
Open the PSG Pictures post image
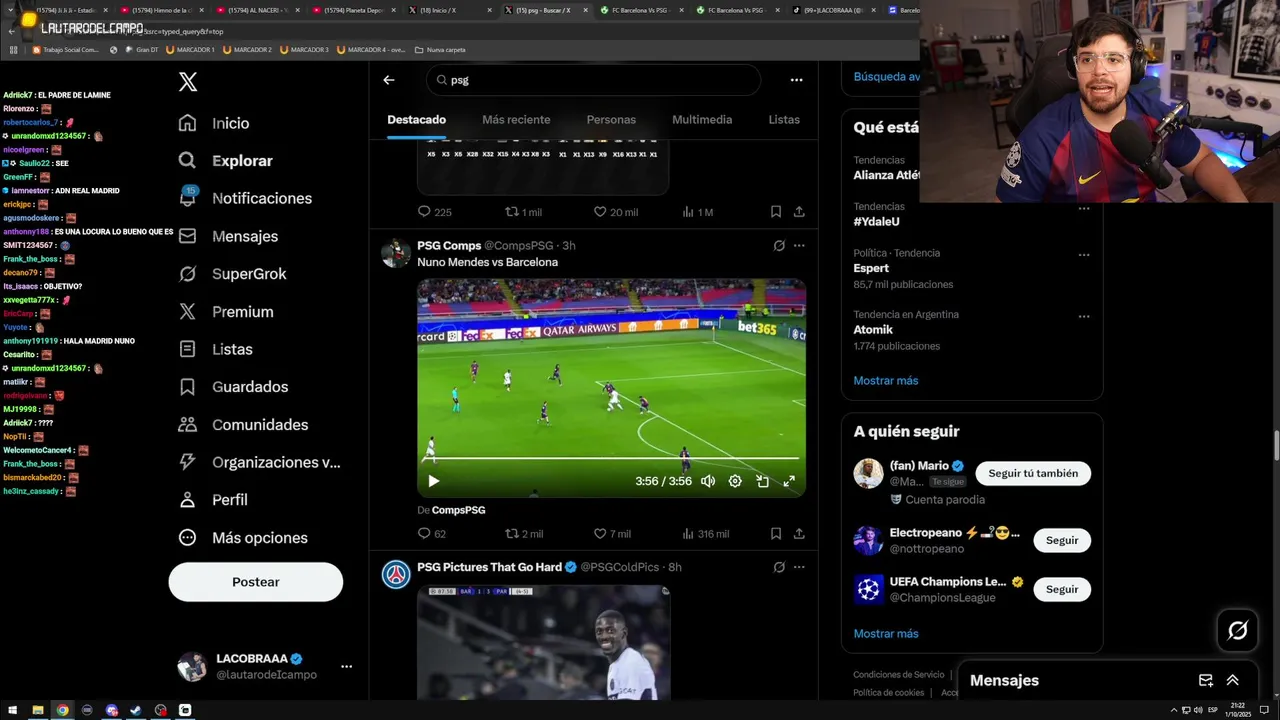coord(543,642)
